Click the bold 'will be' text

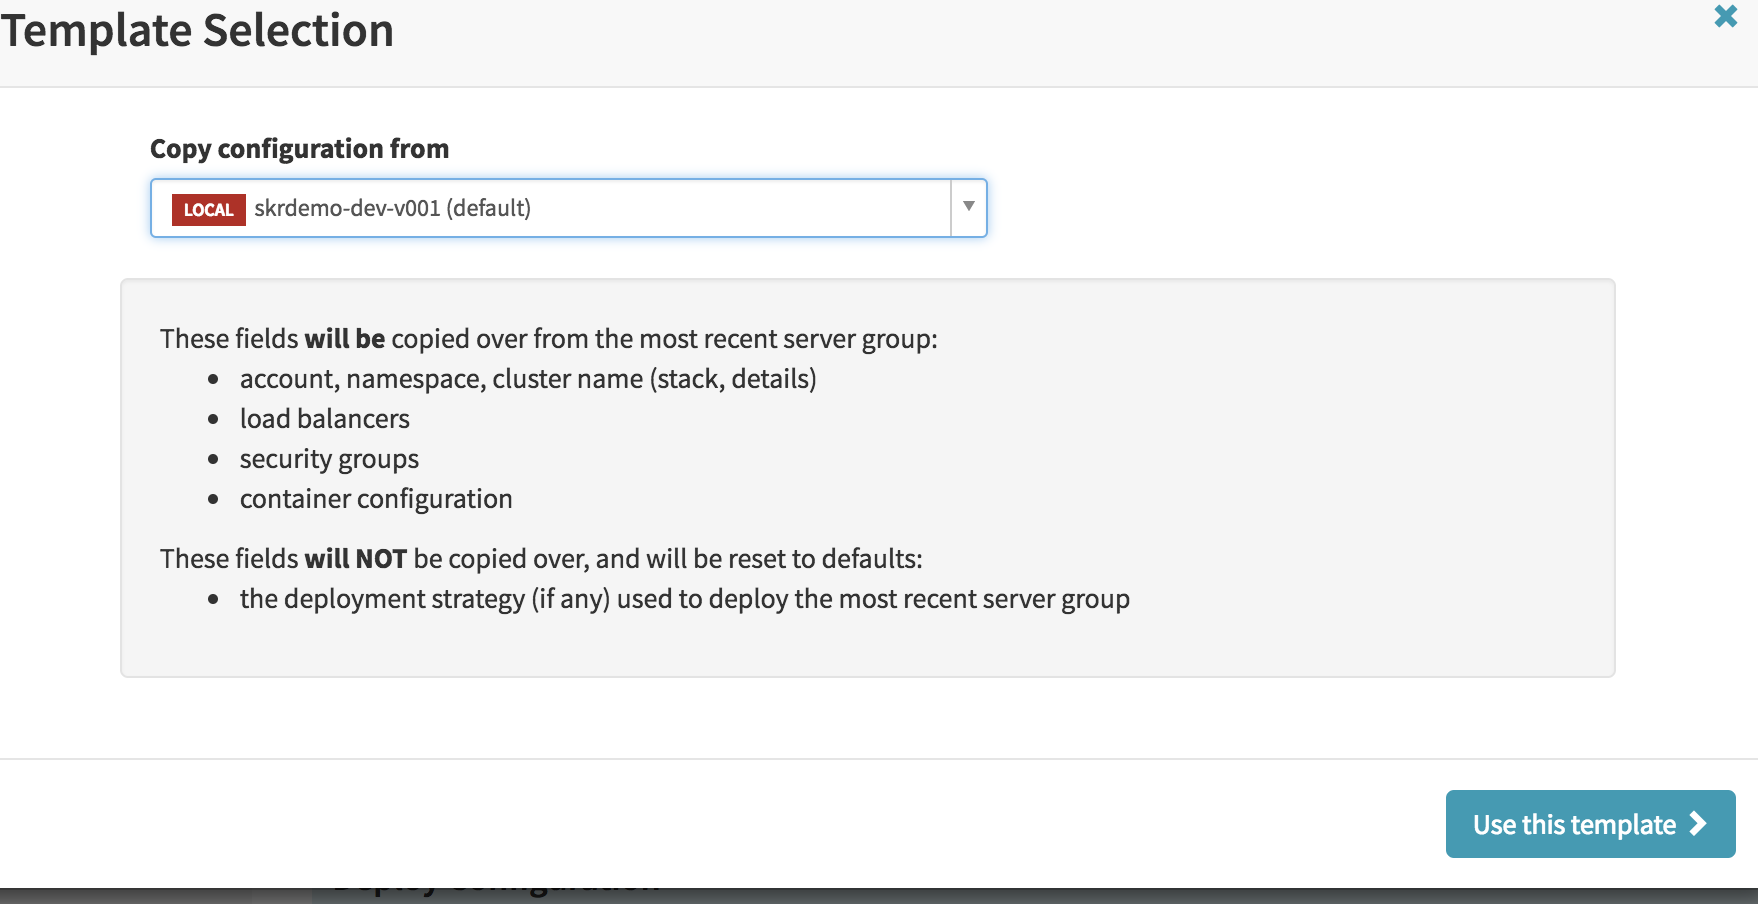344,339
